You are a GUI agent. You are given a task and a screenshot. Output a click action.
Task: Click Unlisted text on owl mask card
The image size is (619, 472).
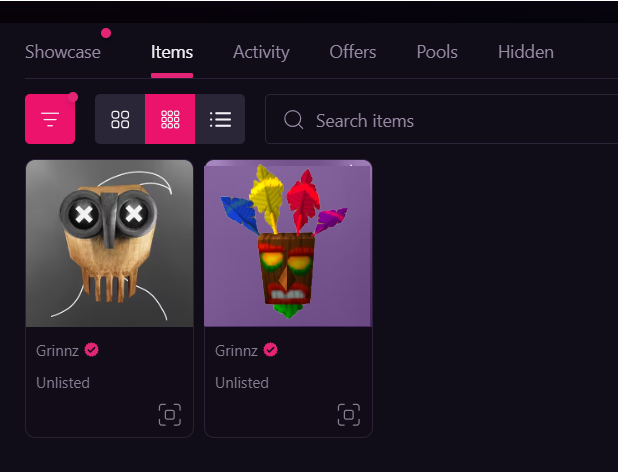point(63,382)
